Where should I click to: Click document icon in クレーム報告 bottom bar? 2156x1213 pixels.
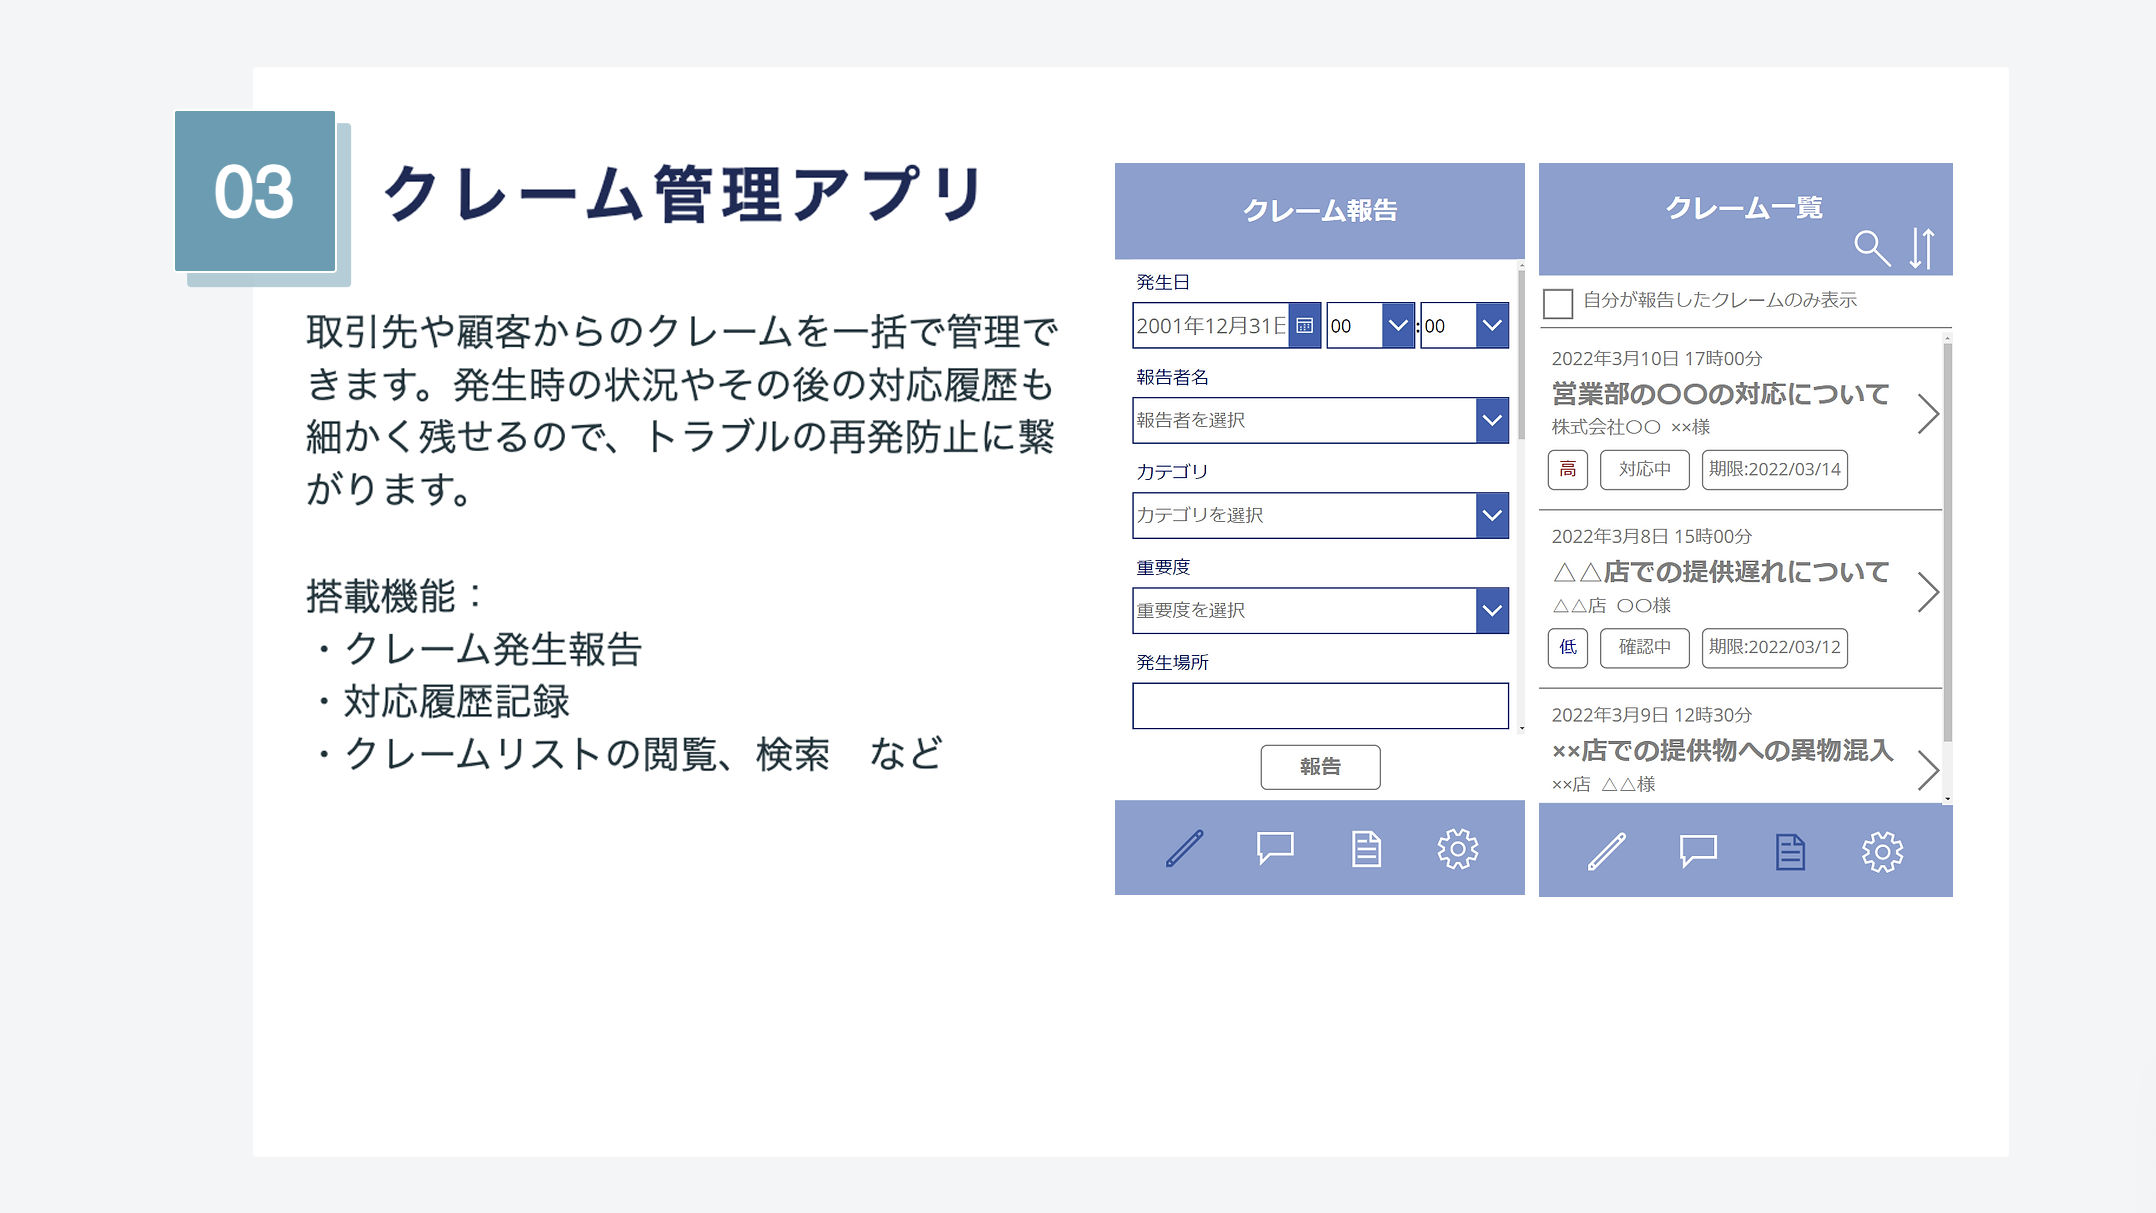coord(1366,849)
